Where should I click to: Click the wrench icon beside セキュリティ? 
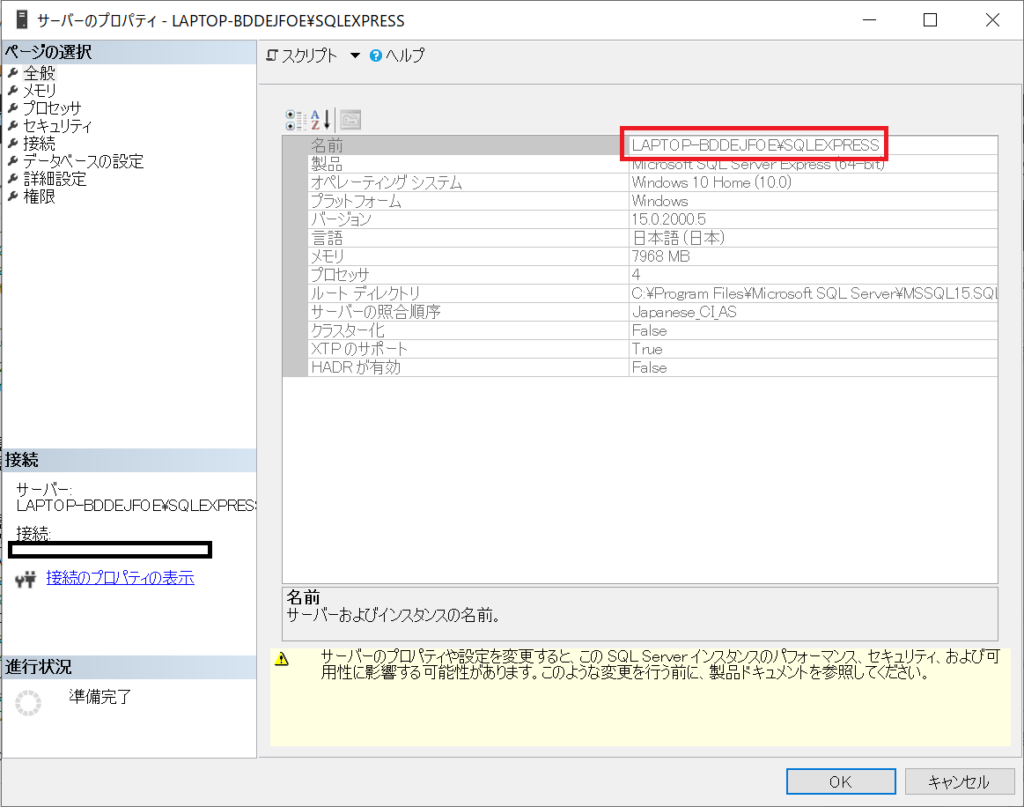[14, 124]
